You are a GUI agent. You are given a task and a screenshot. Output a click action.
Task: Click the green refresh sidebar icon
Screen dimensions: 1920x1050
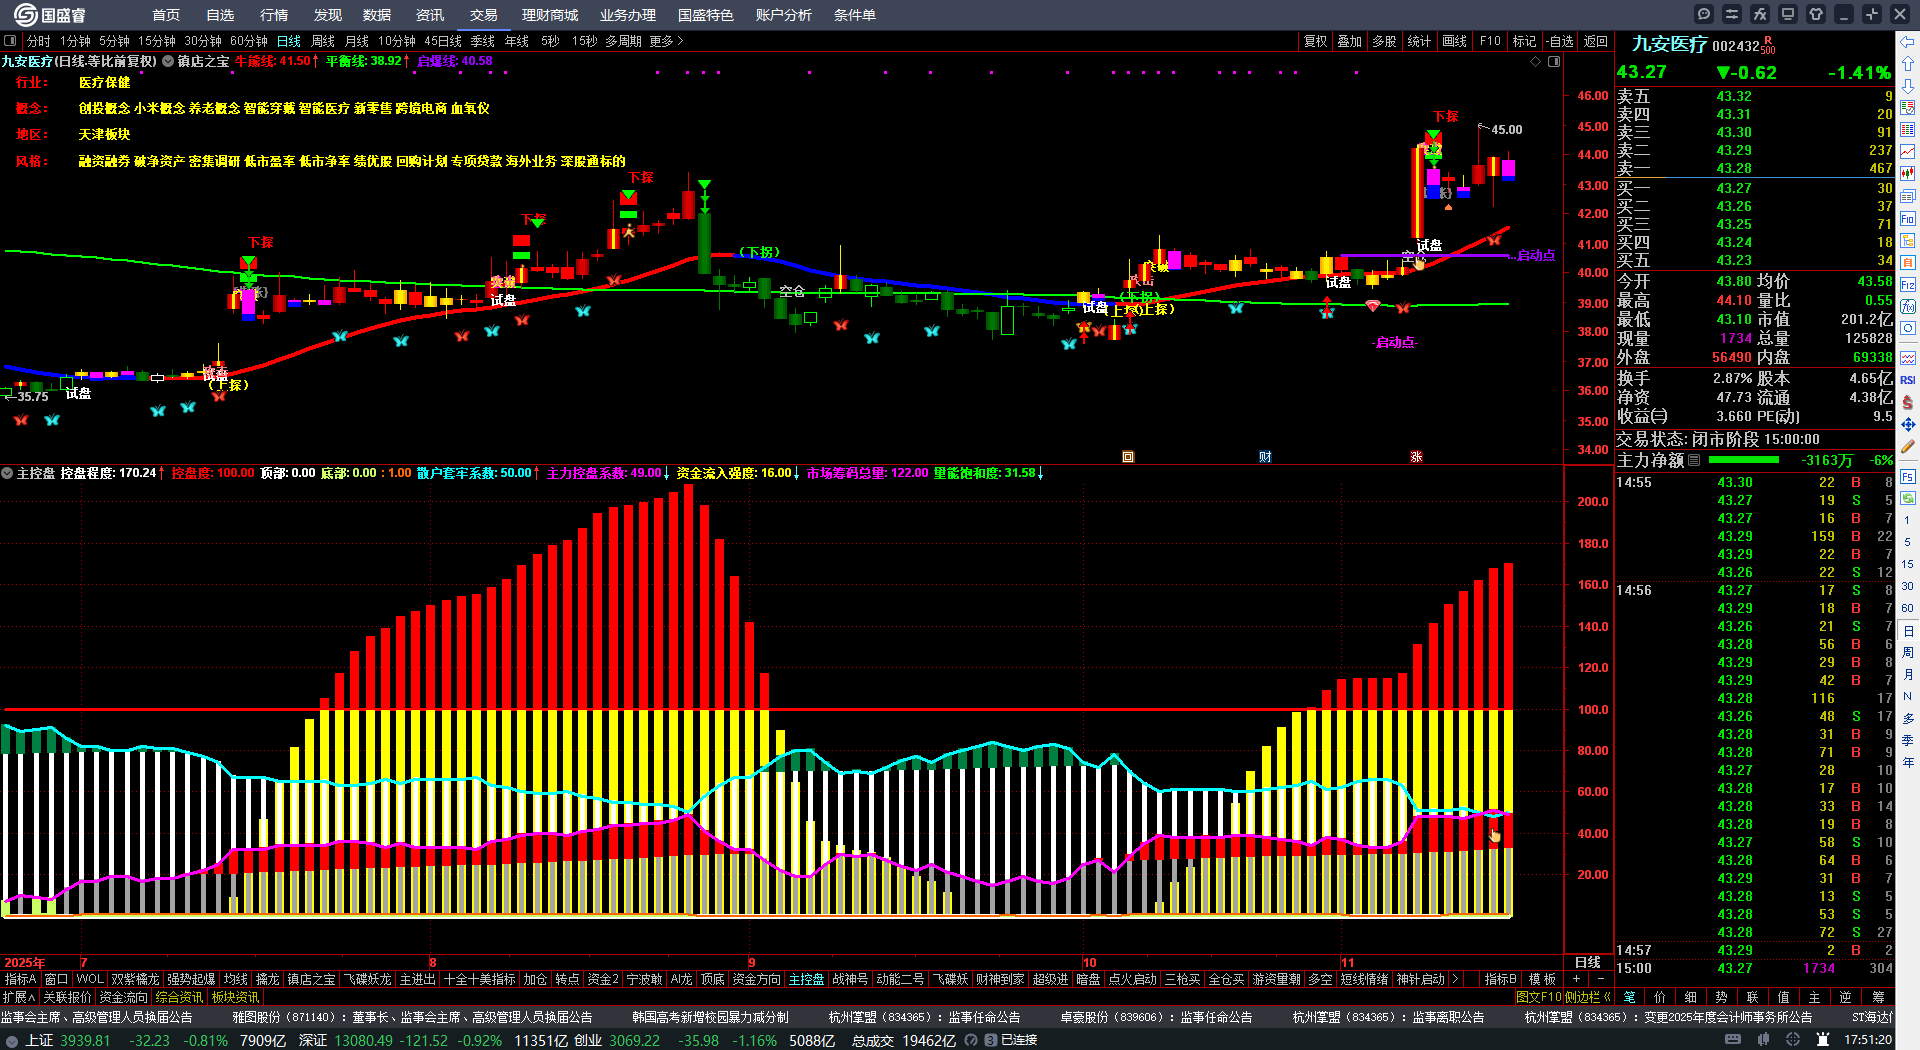tap(1908, 497)
